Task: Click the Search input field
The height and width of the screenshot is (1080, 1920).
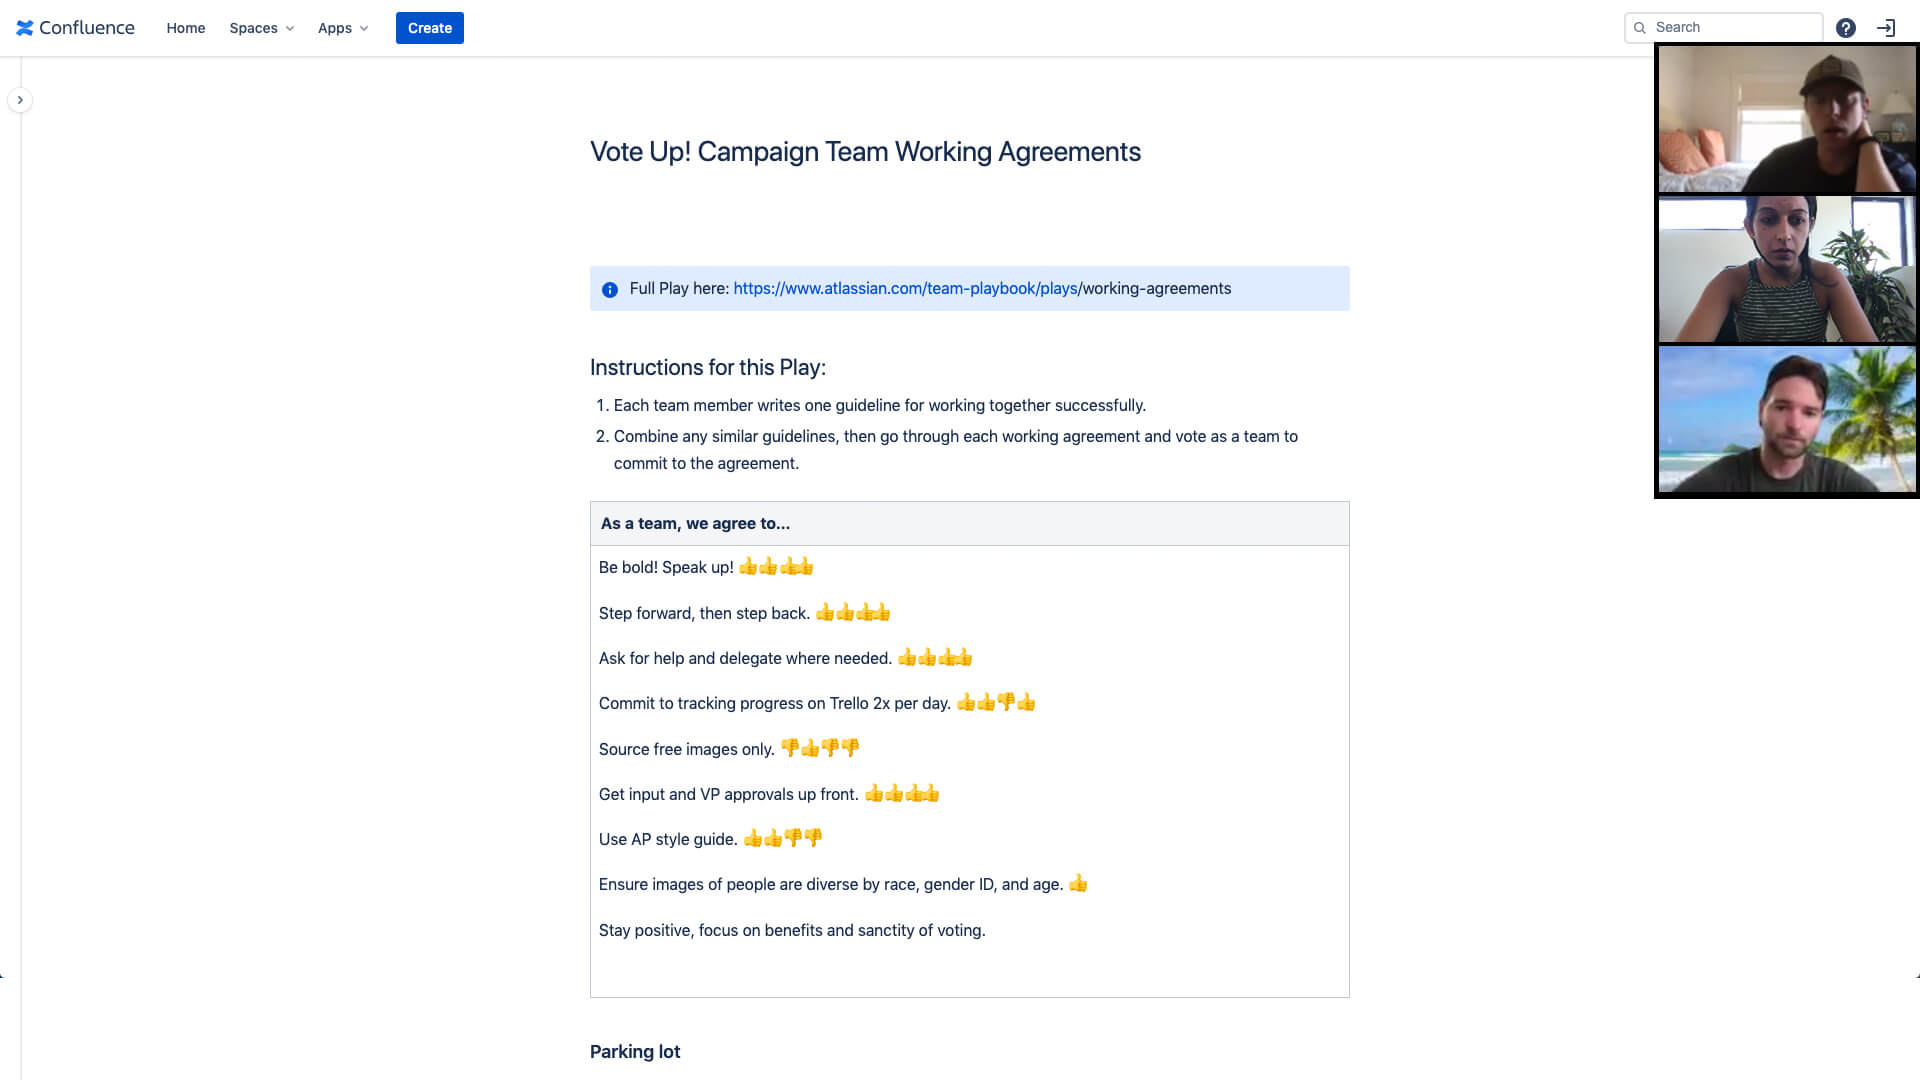Action: (1722, 26)
